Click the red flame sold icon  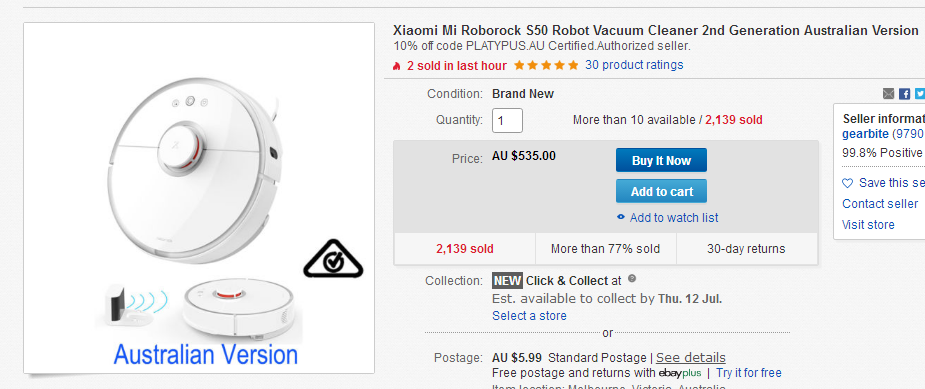tap(397, 66)
